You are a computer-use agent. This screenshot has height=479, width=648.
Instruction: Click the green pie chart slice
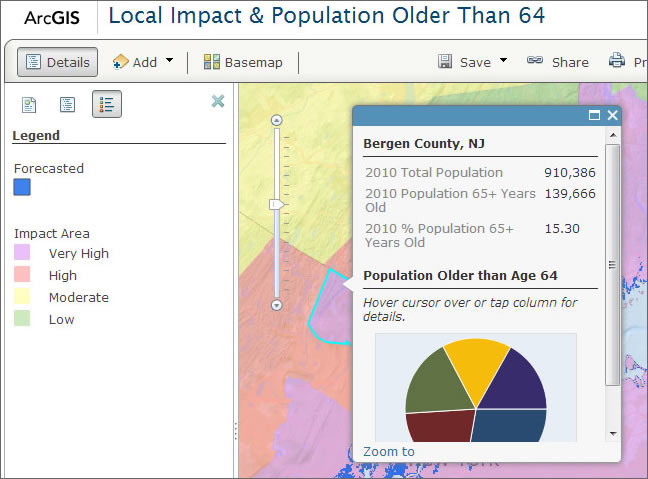[439, 384]
